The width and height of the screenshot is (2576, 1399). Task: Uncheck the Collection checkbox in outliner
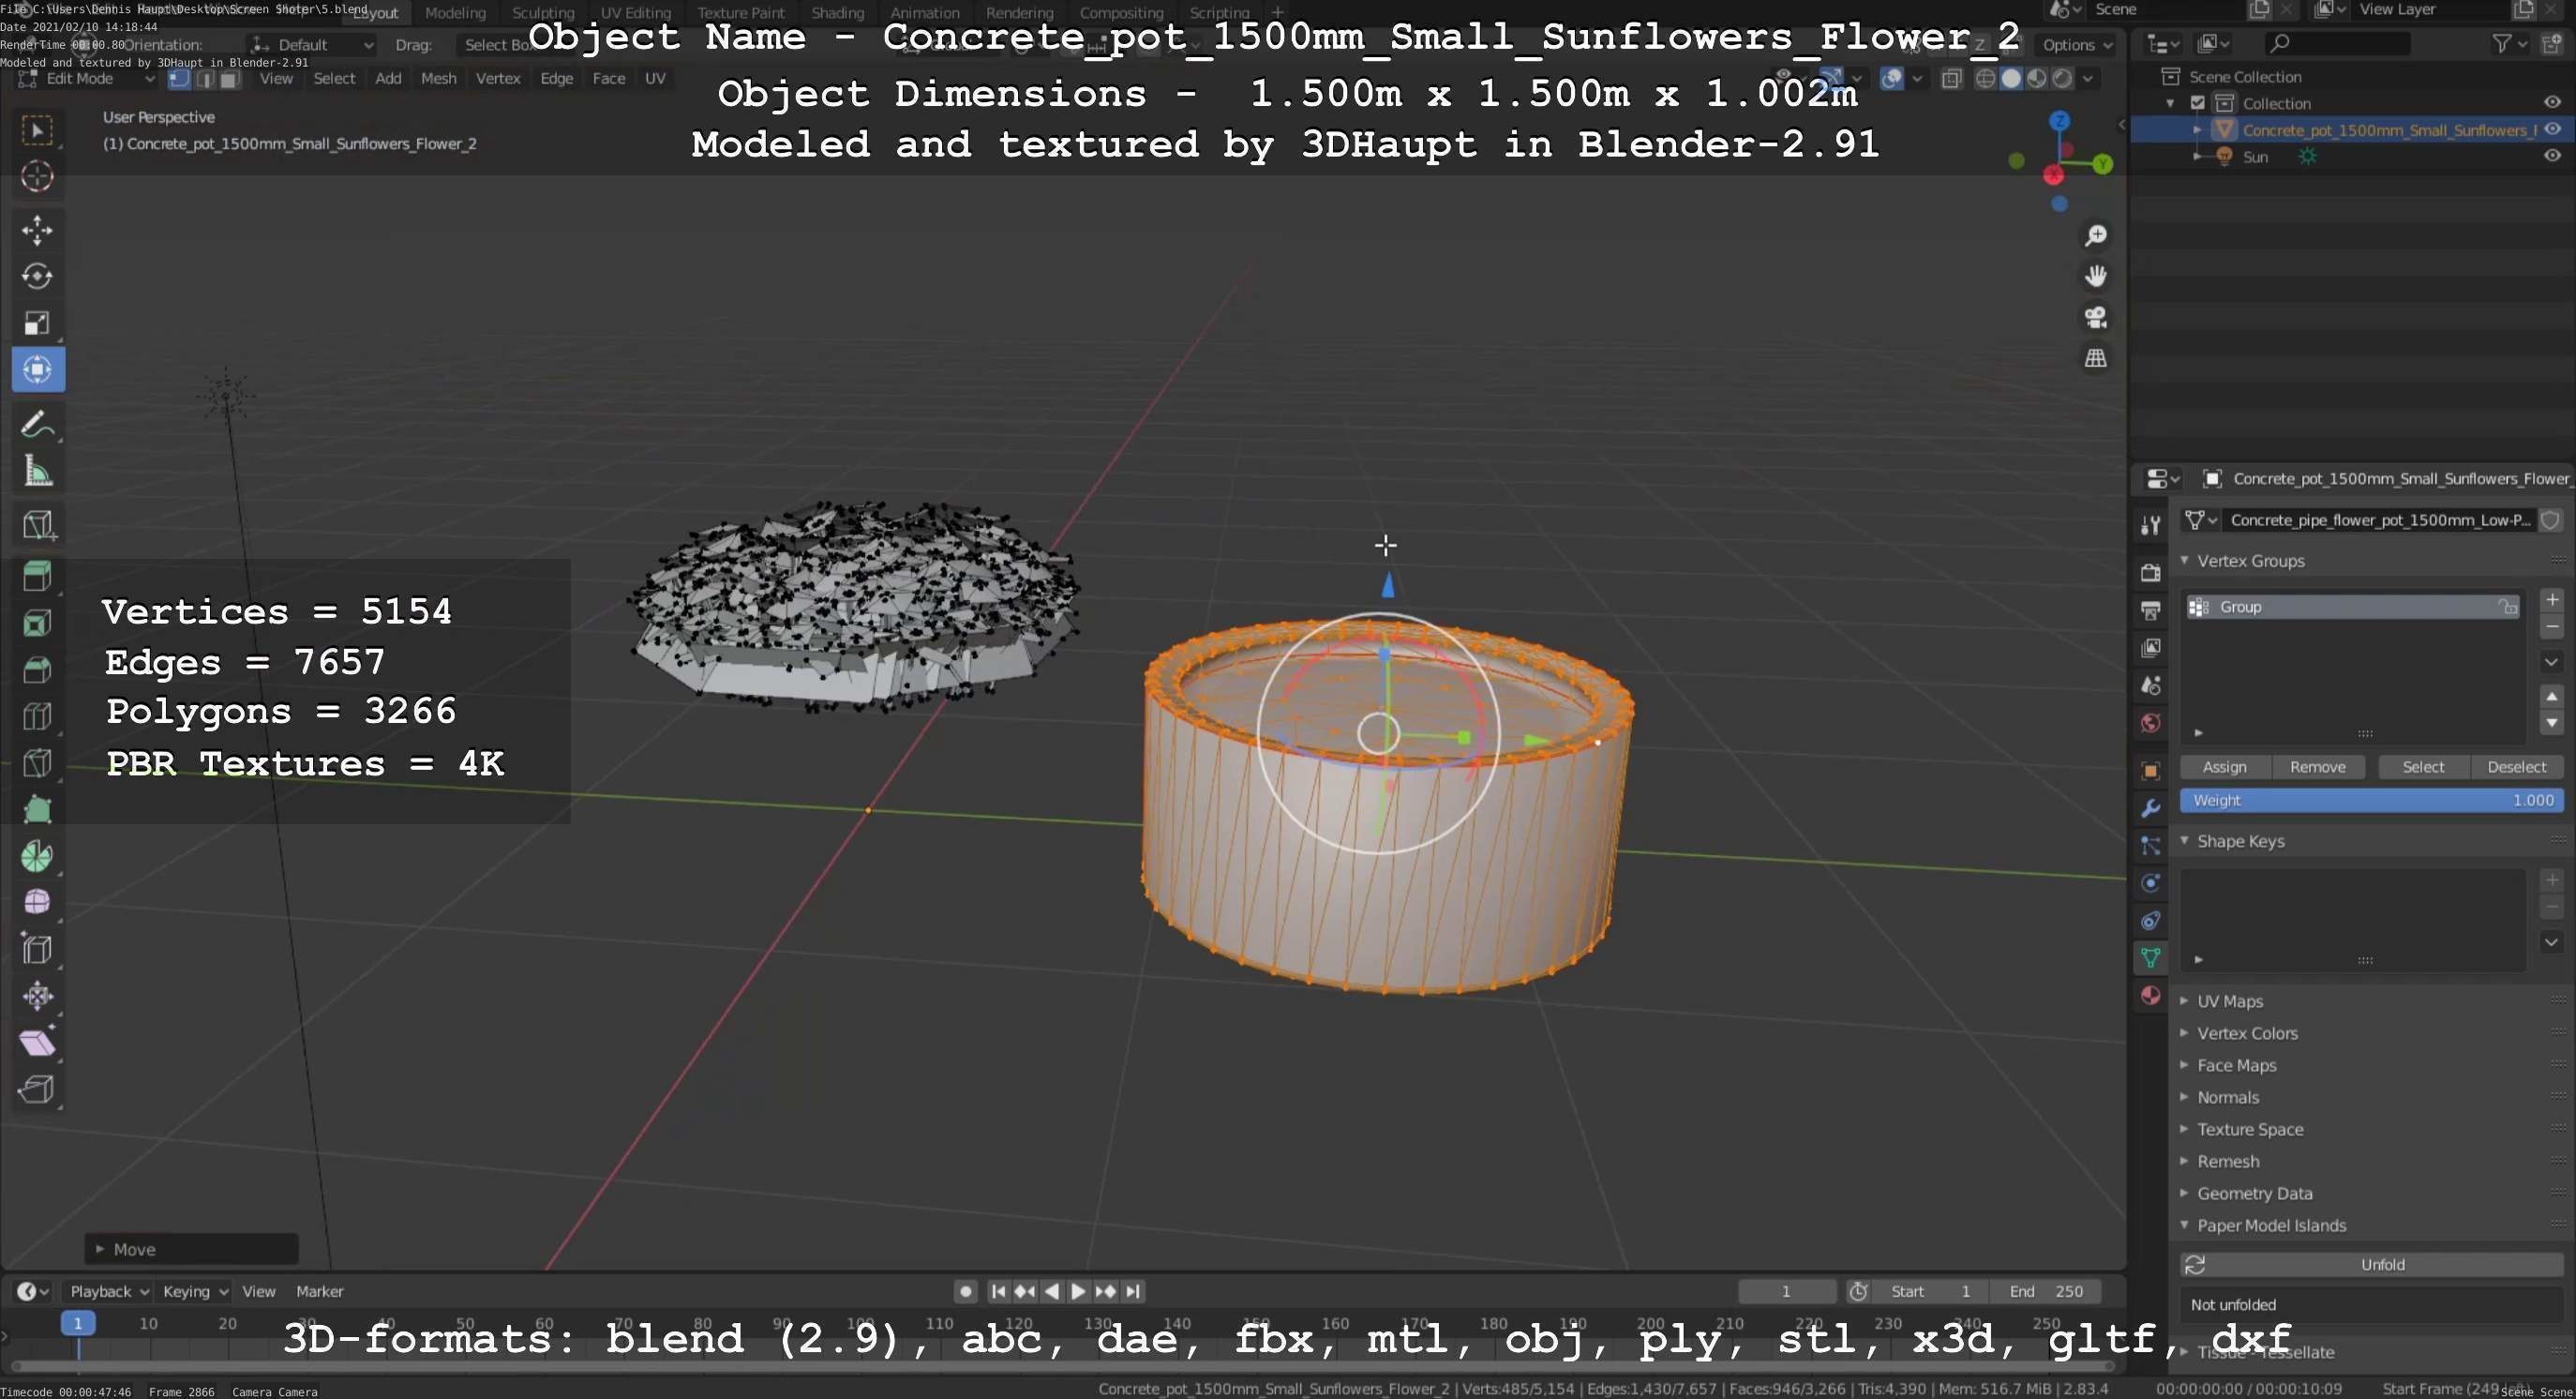pyautogui.click(x=2197, y=103)
